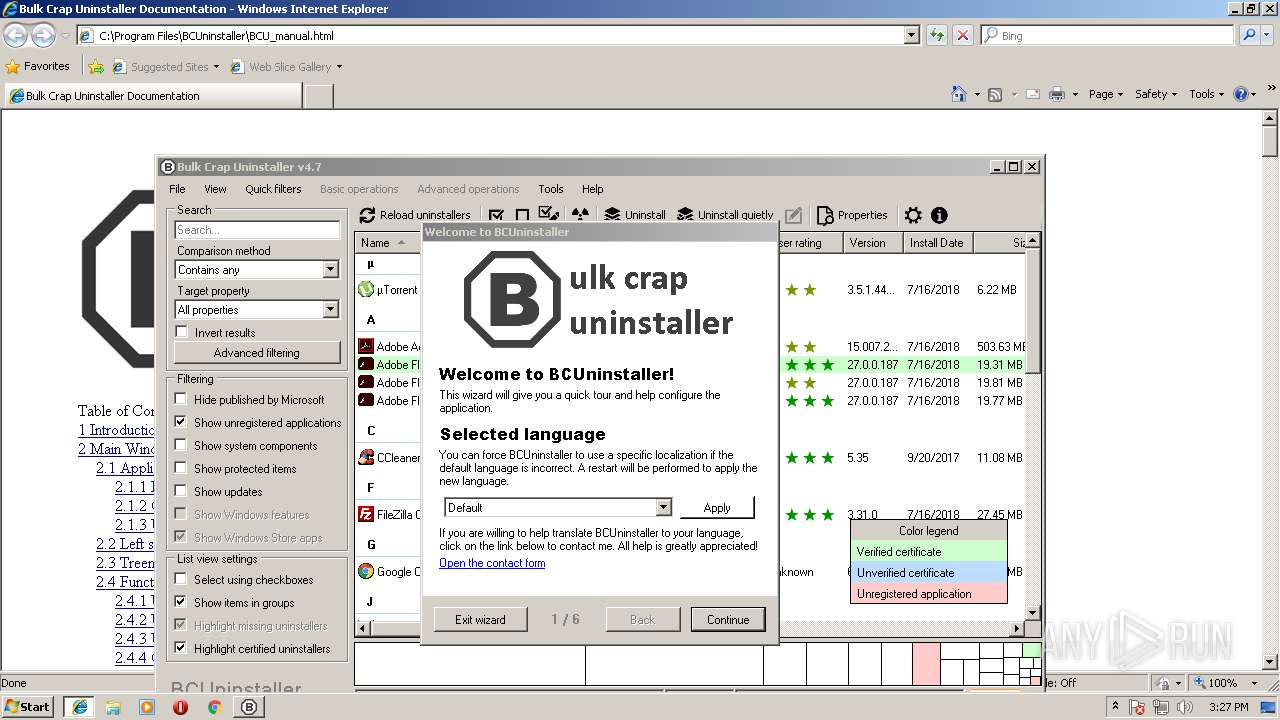
Task: Click the deselect-all empty box toolbar icon
Action: 522,215
